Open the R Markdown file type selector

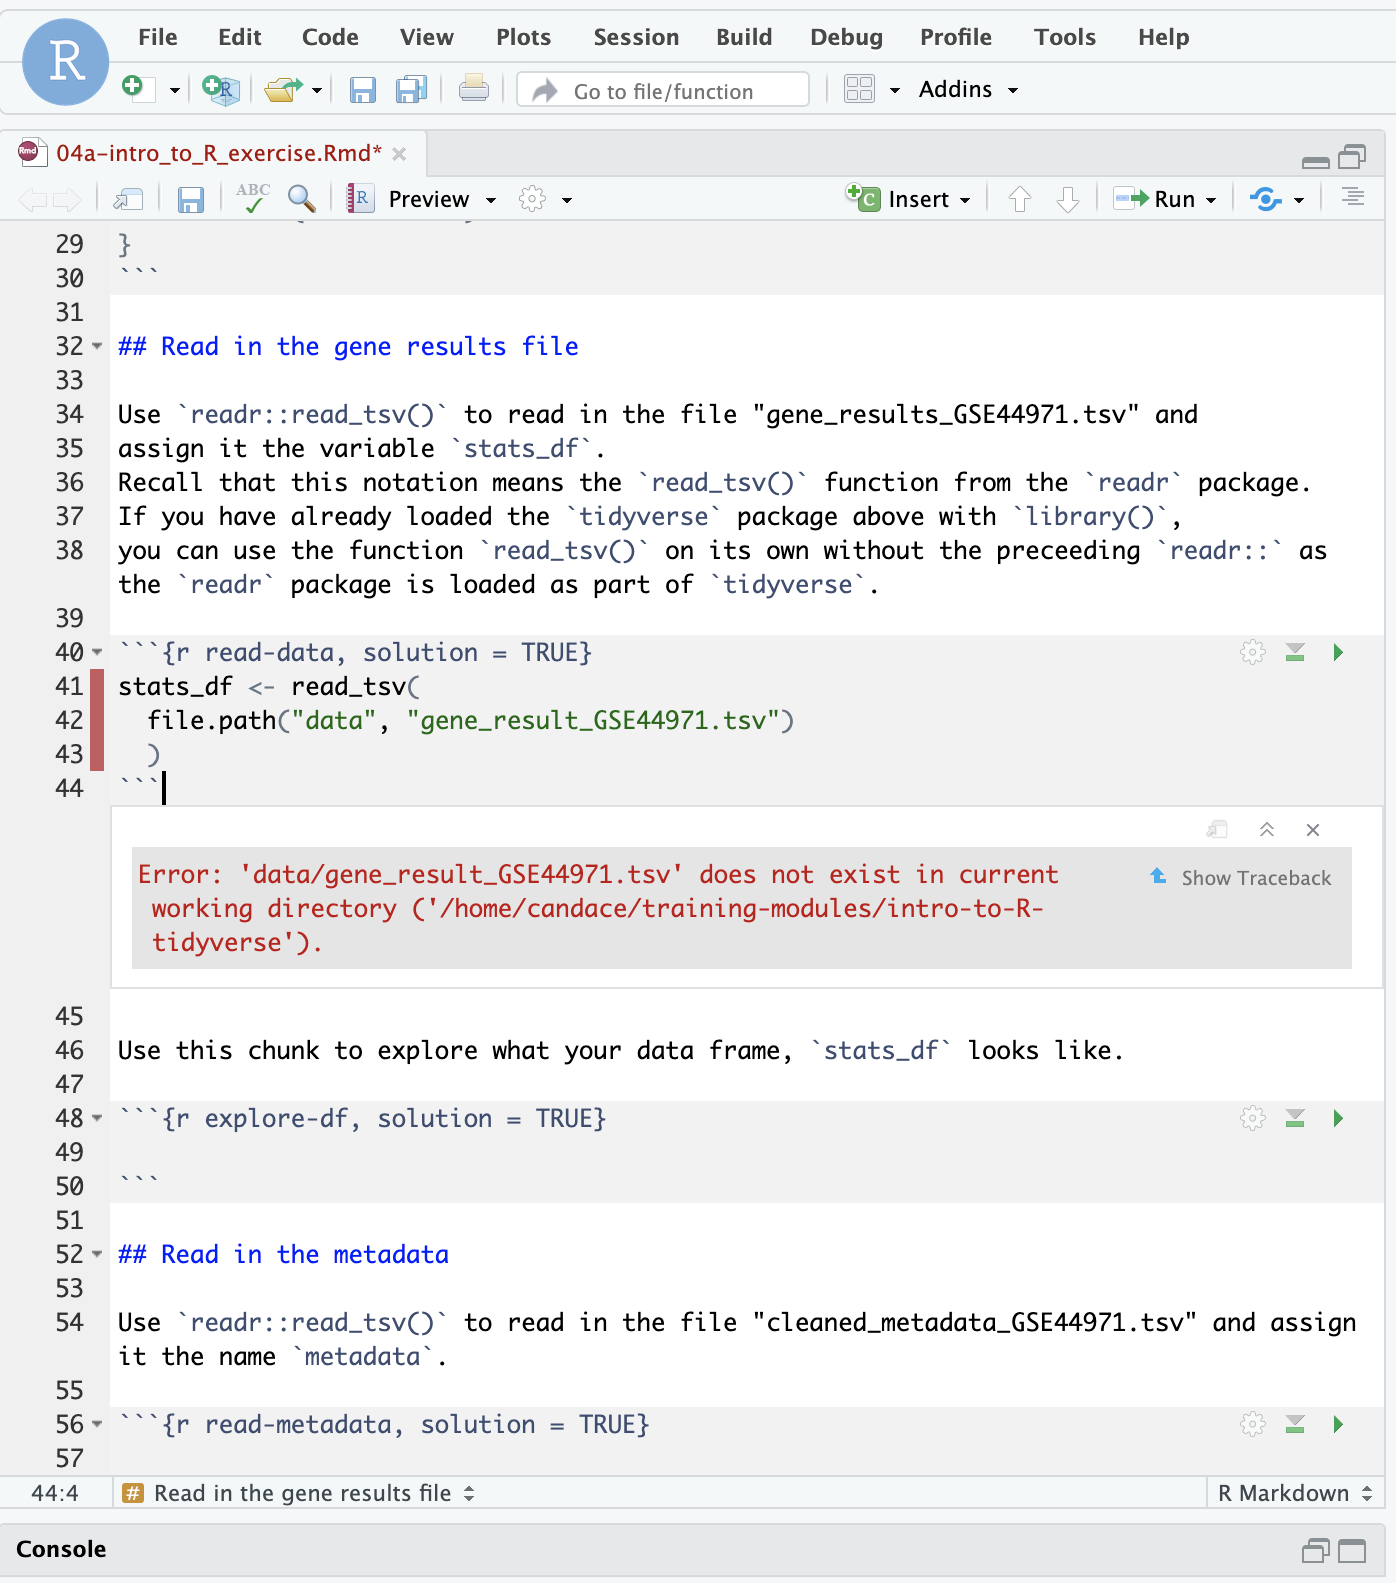pos(1294,1493)
